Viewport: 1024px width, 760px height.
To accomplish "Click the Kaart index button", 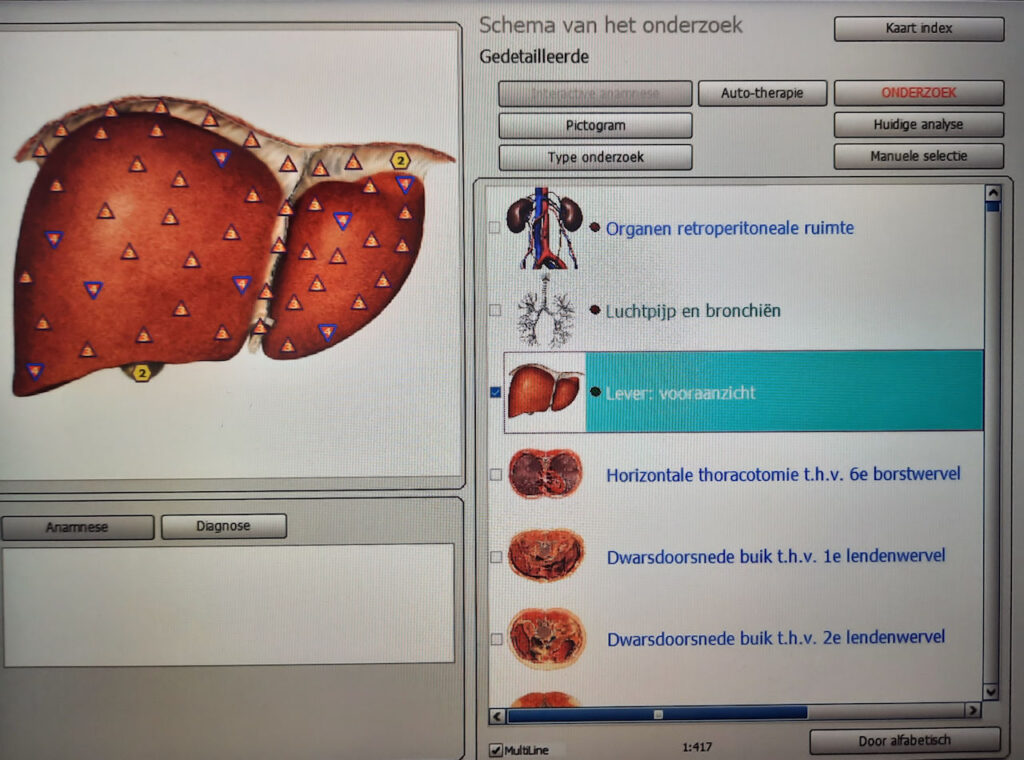I will [x=918, y=29].
